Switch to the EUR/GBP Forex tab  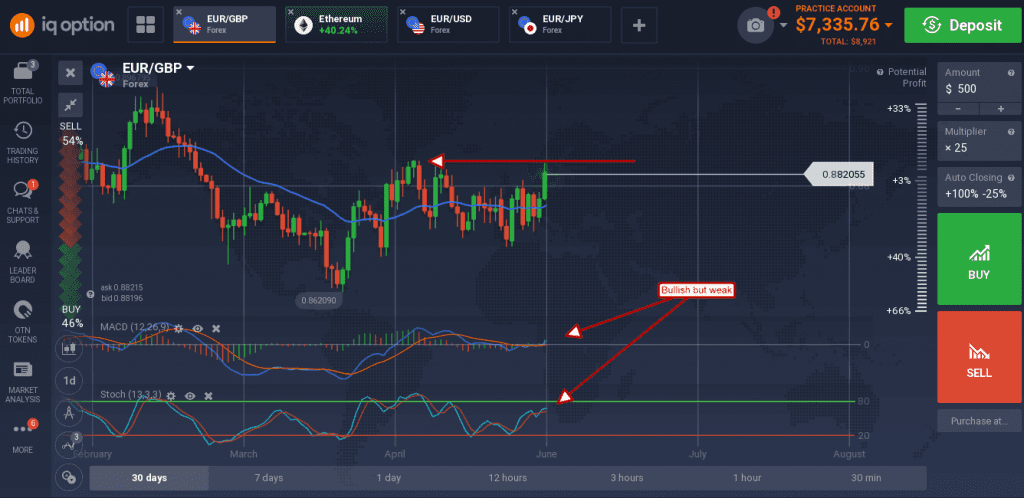coord(225,25)
